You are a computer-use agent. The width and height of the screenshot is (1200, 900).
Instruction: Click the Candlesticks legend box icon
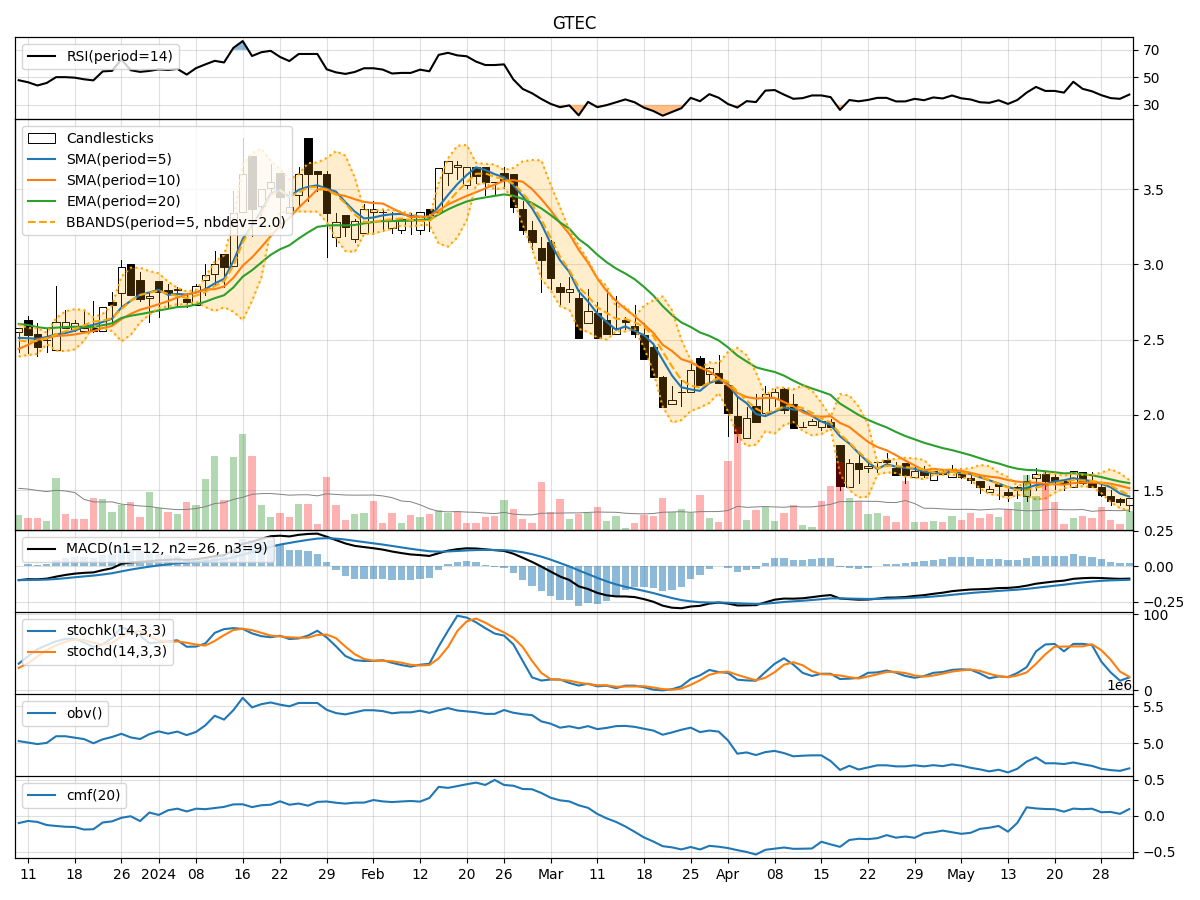pos(43,138)
